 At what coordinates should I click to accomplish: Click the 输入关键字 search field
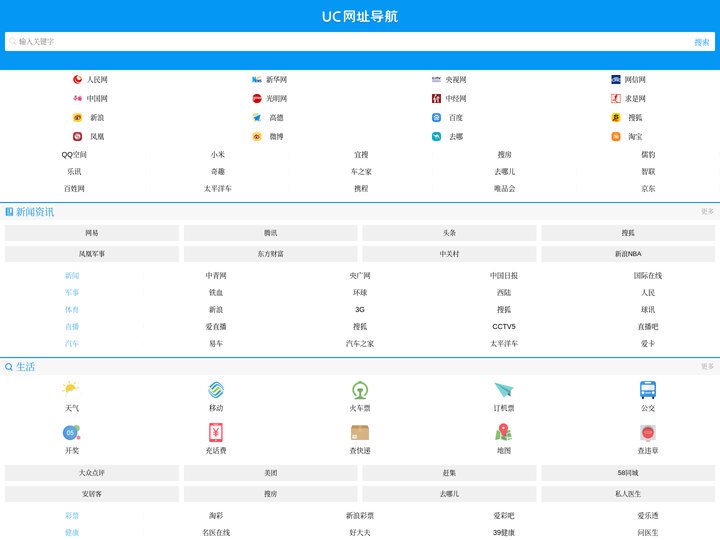[349, 41]
